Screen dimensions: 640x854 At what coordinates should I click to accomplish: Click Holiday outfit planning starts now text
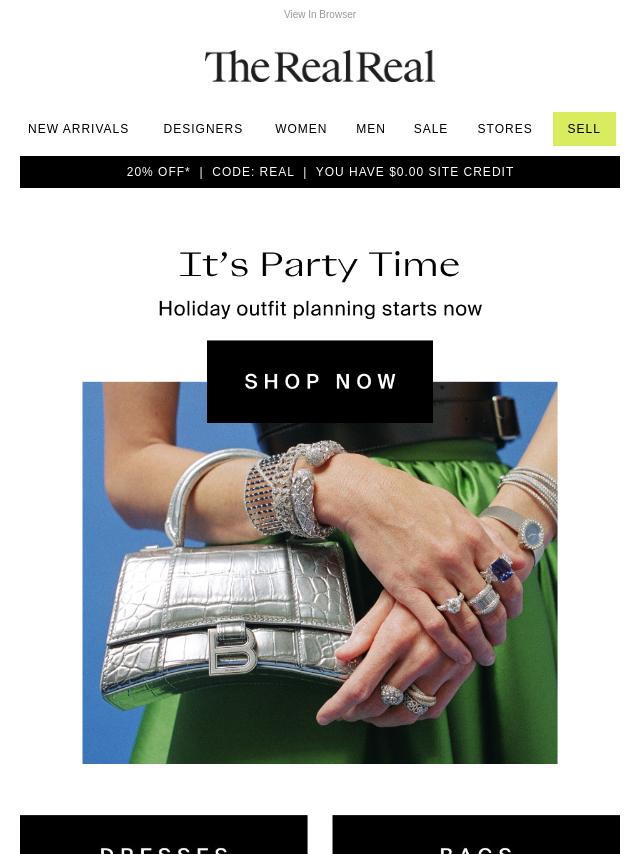[320, 309]
